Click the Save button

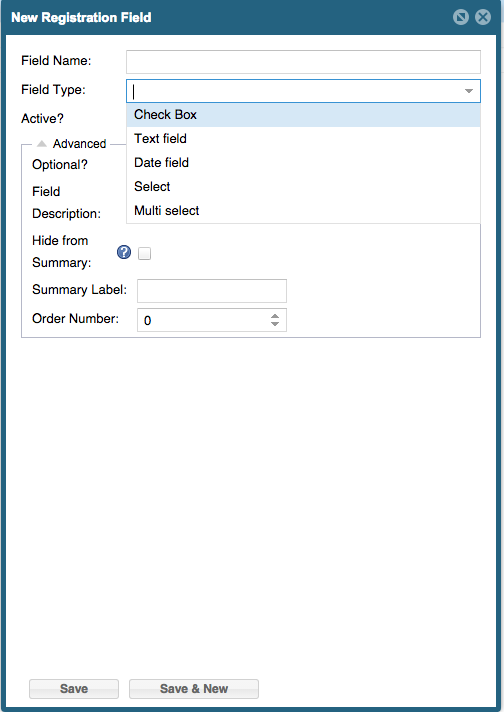[74, 689]
